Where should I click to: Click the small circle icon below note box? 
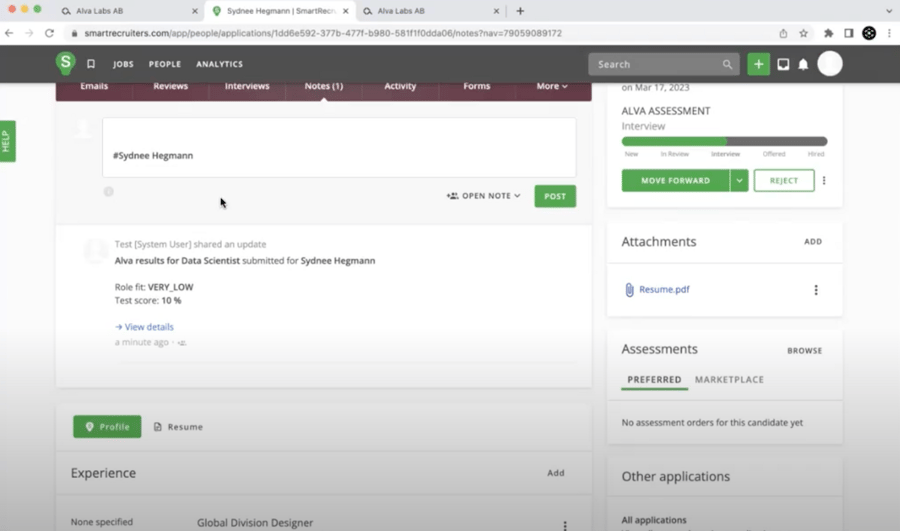click(108, 192)
